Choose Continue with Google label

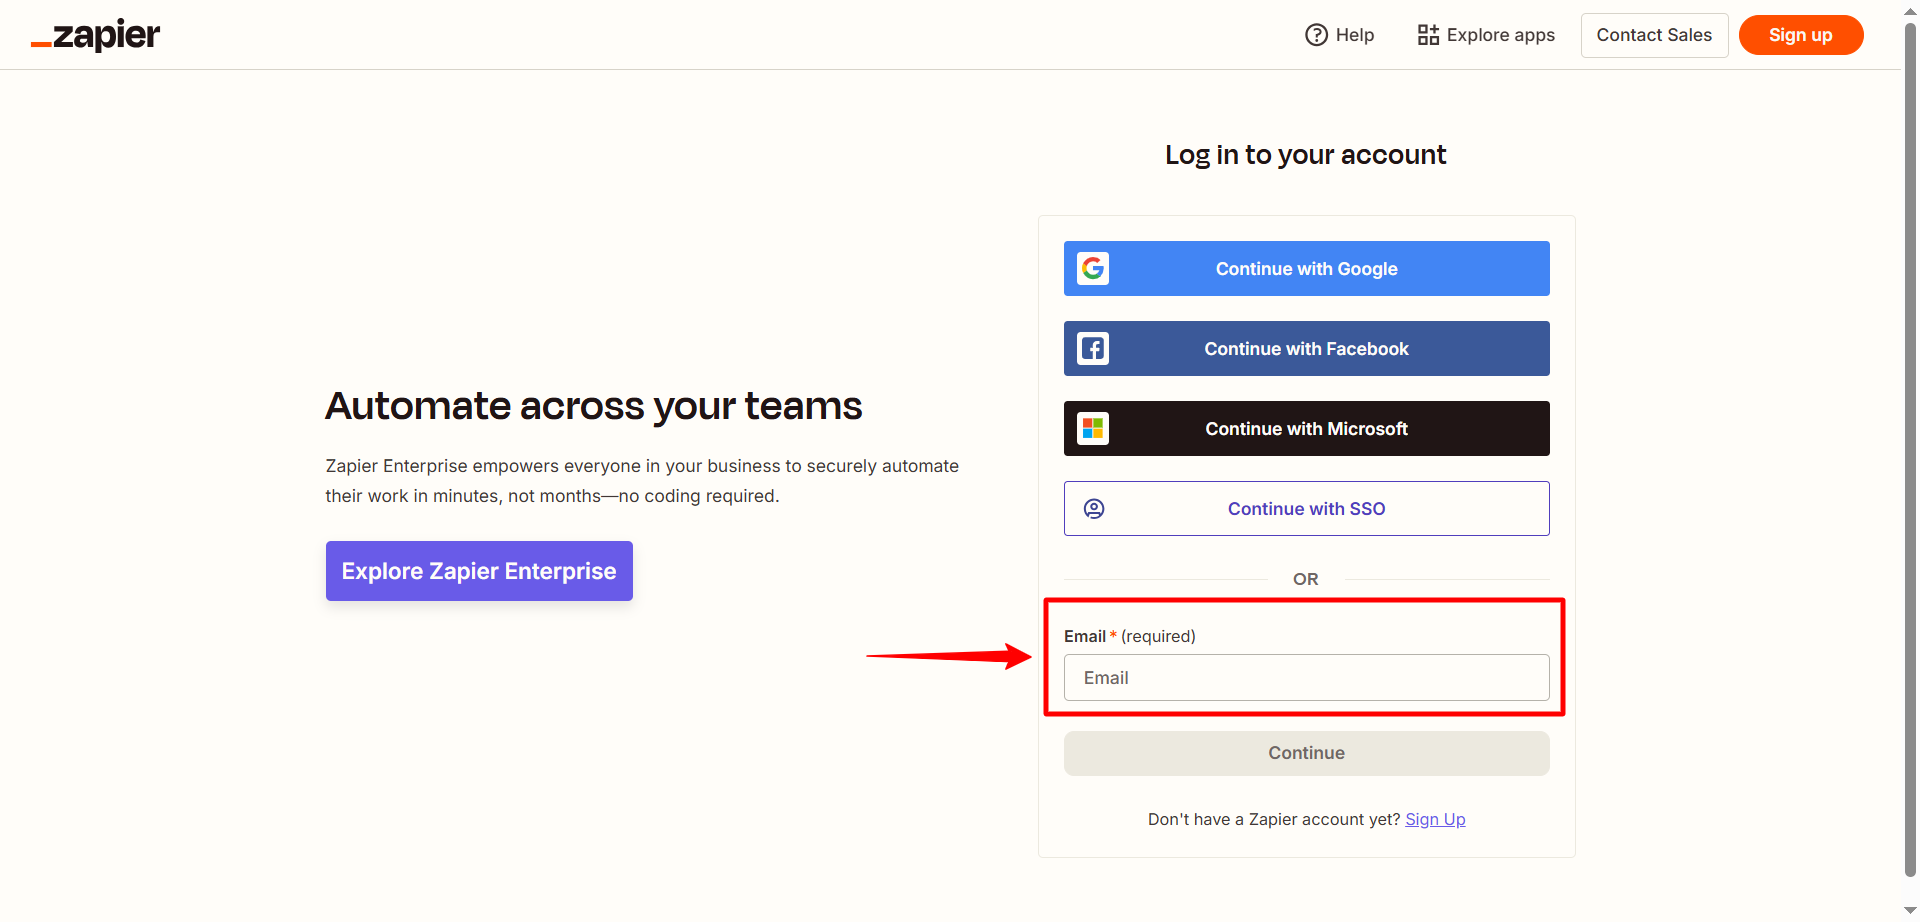[x=1306, y=269]
